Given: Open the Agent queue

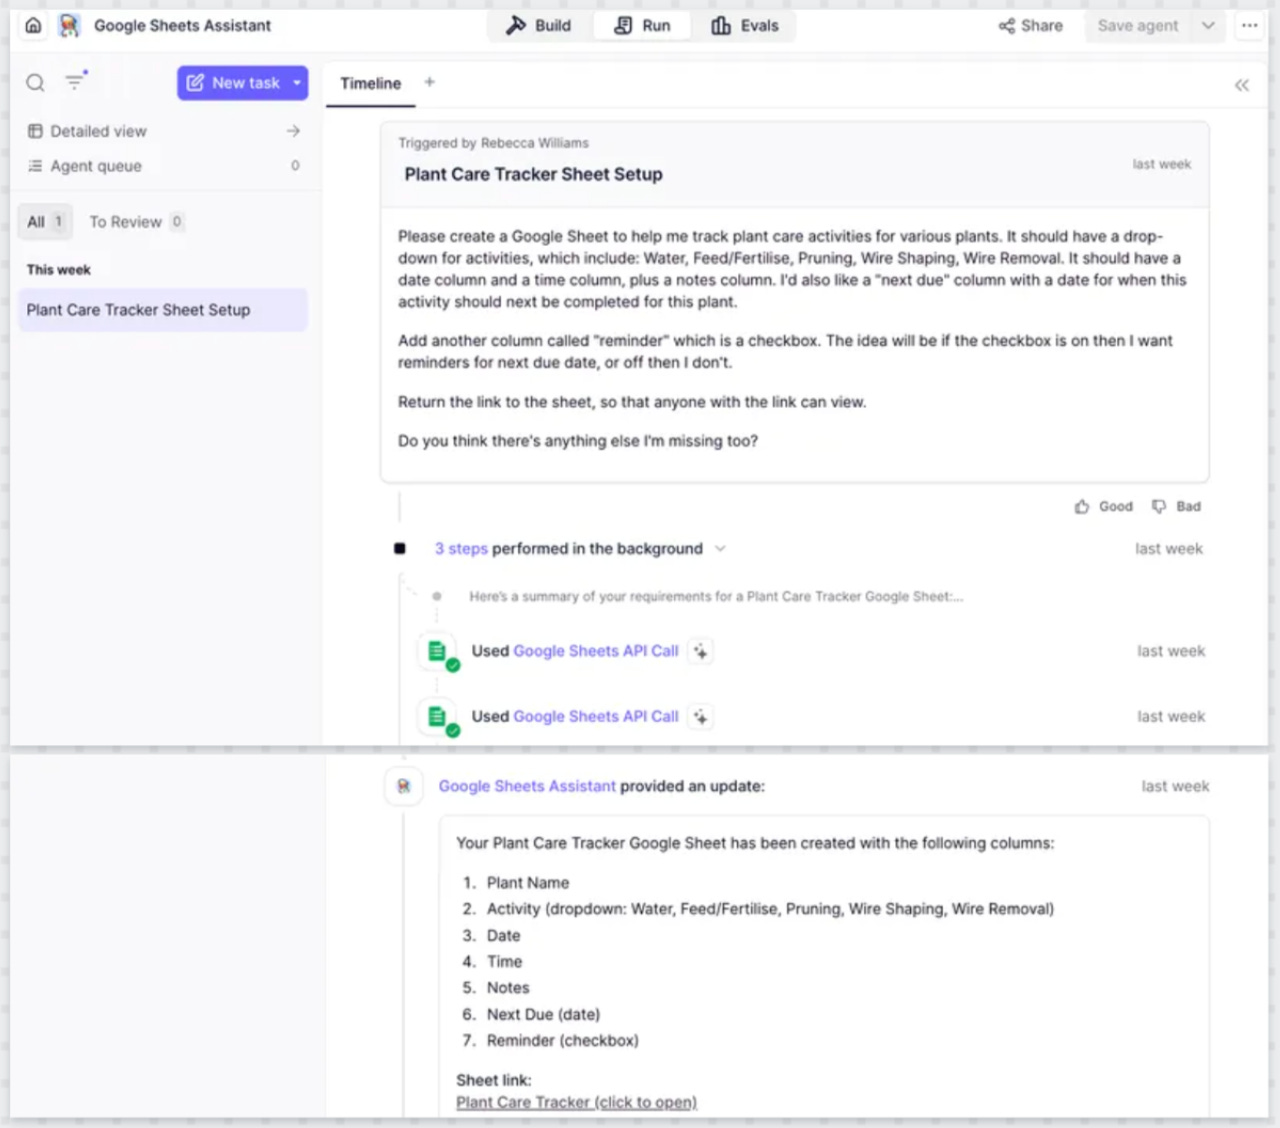Looking at the screenshot, I should pyautogui.click(x=96, y=166).
